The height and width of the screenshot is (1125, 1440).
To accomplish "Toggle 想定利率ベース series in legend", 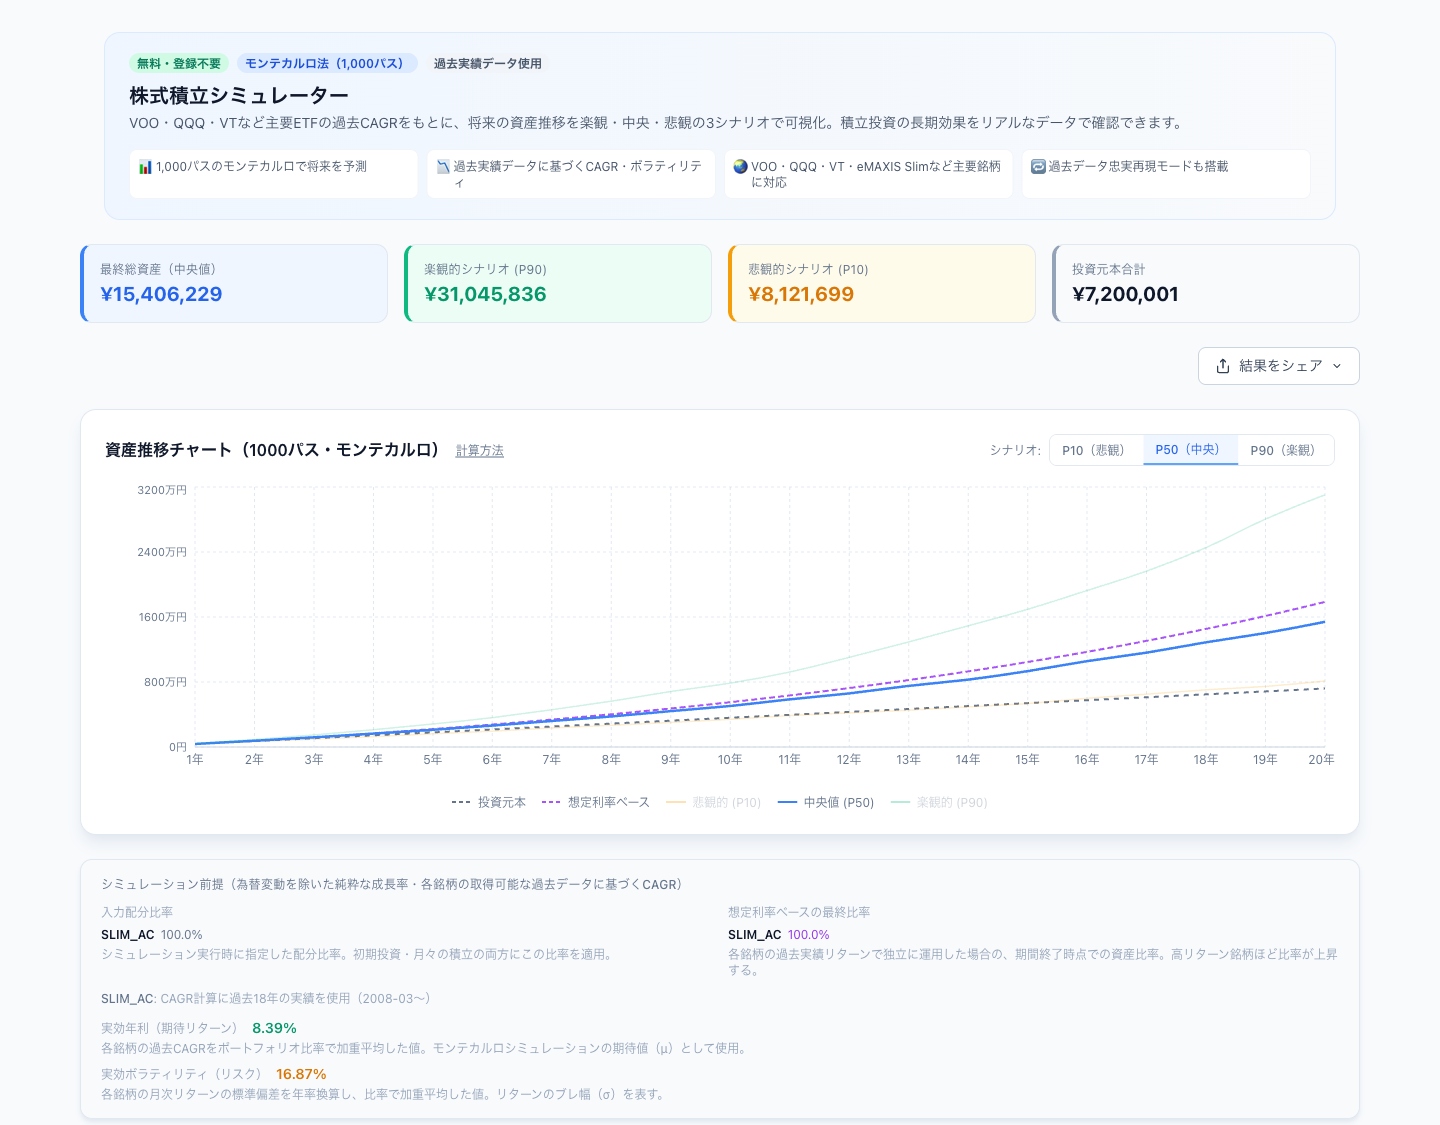I will (x=596, y=802).
